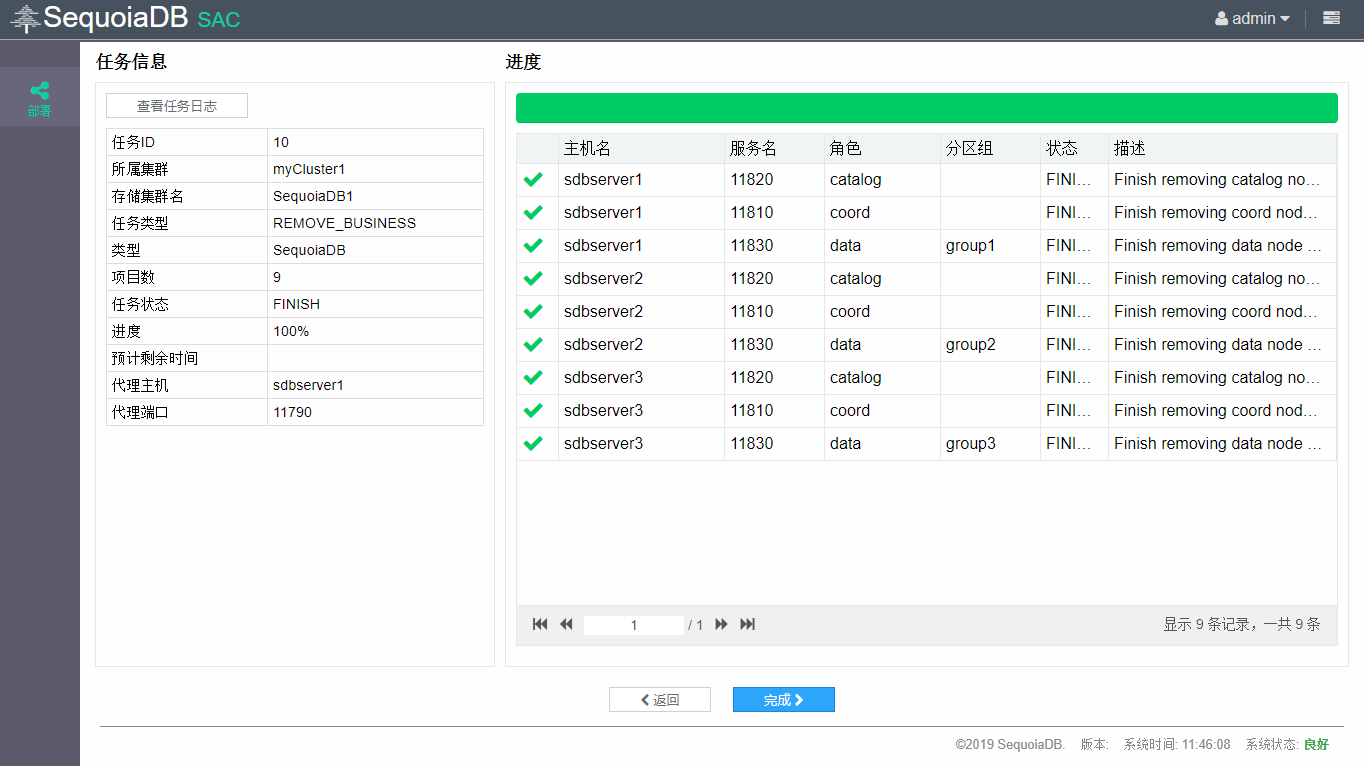The height and width of the screenshot is (766, 1364).
Task: Go to last page of progress table
Action: click(x=747, y=624)
